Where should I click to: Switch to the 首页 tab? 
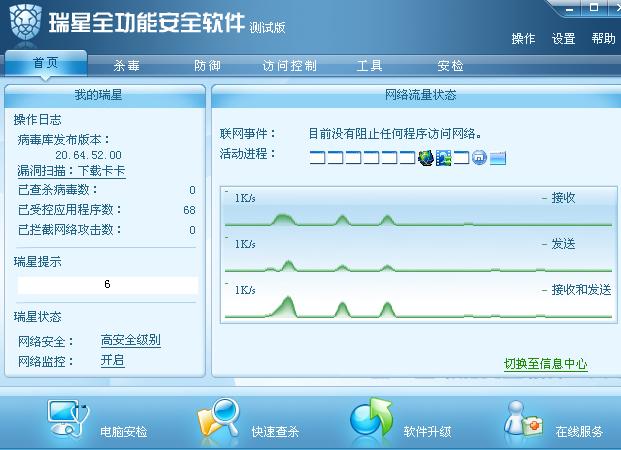[x=46, y=63]
